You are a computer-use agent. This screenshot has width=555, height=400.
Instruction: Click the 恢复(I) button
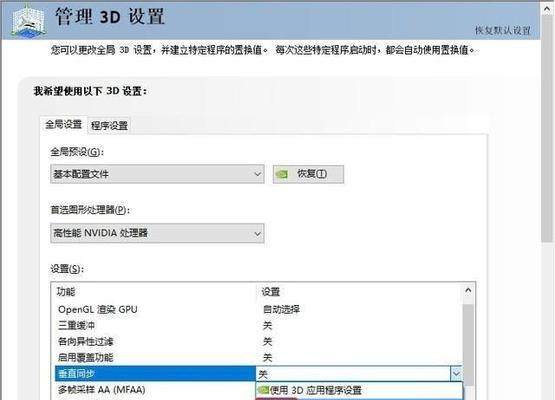(308, 174)
